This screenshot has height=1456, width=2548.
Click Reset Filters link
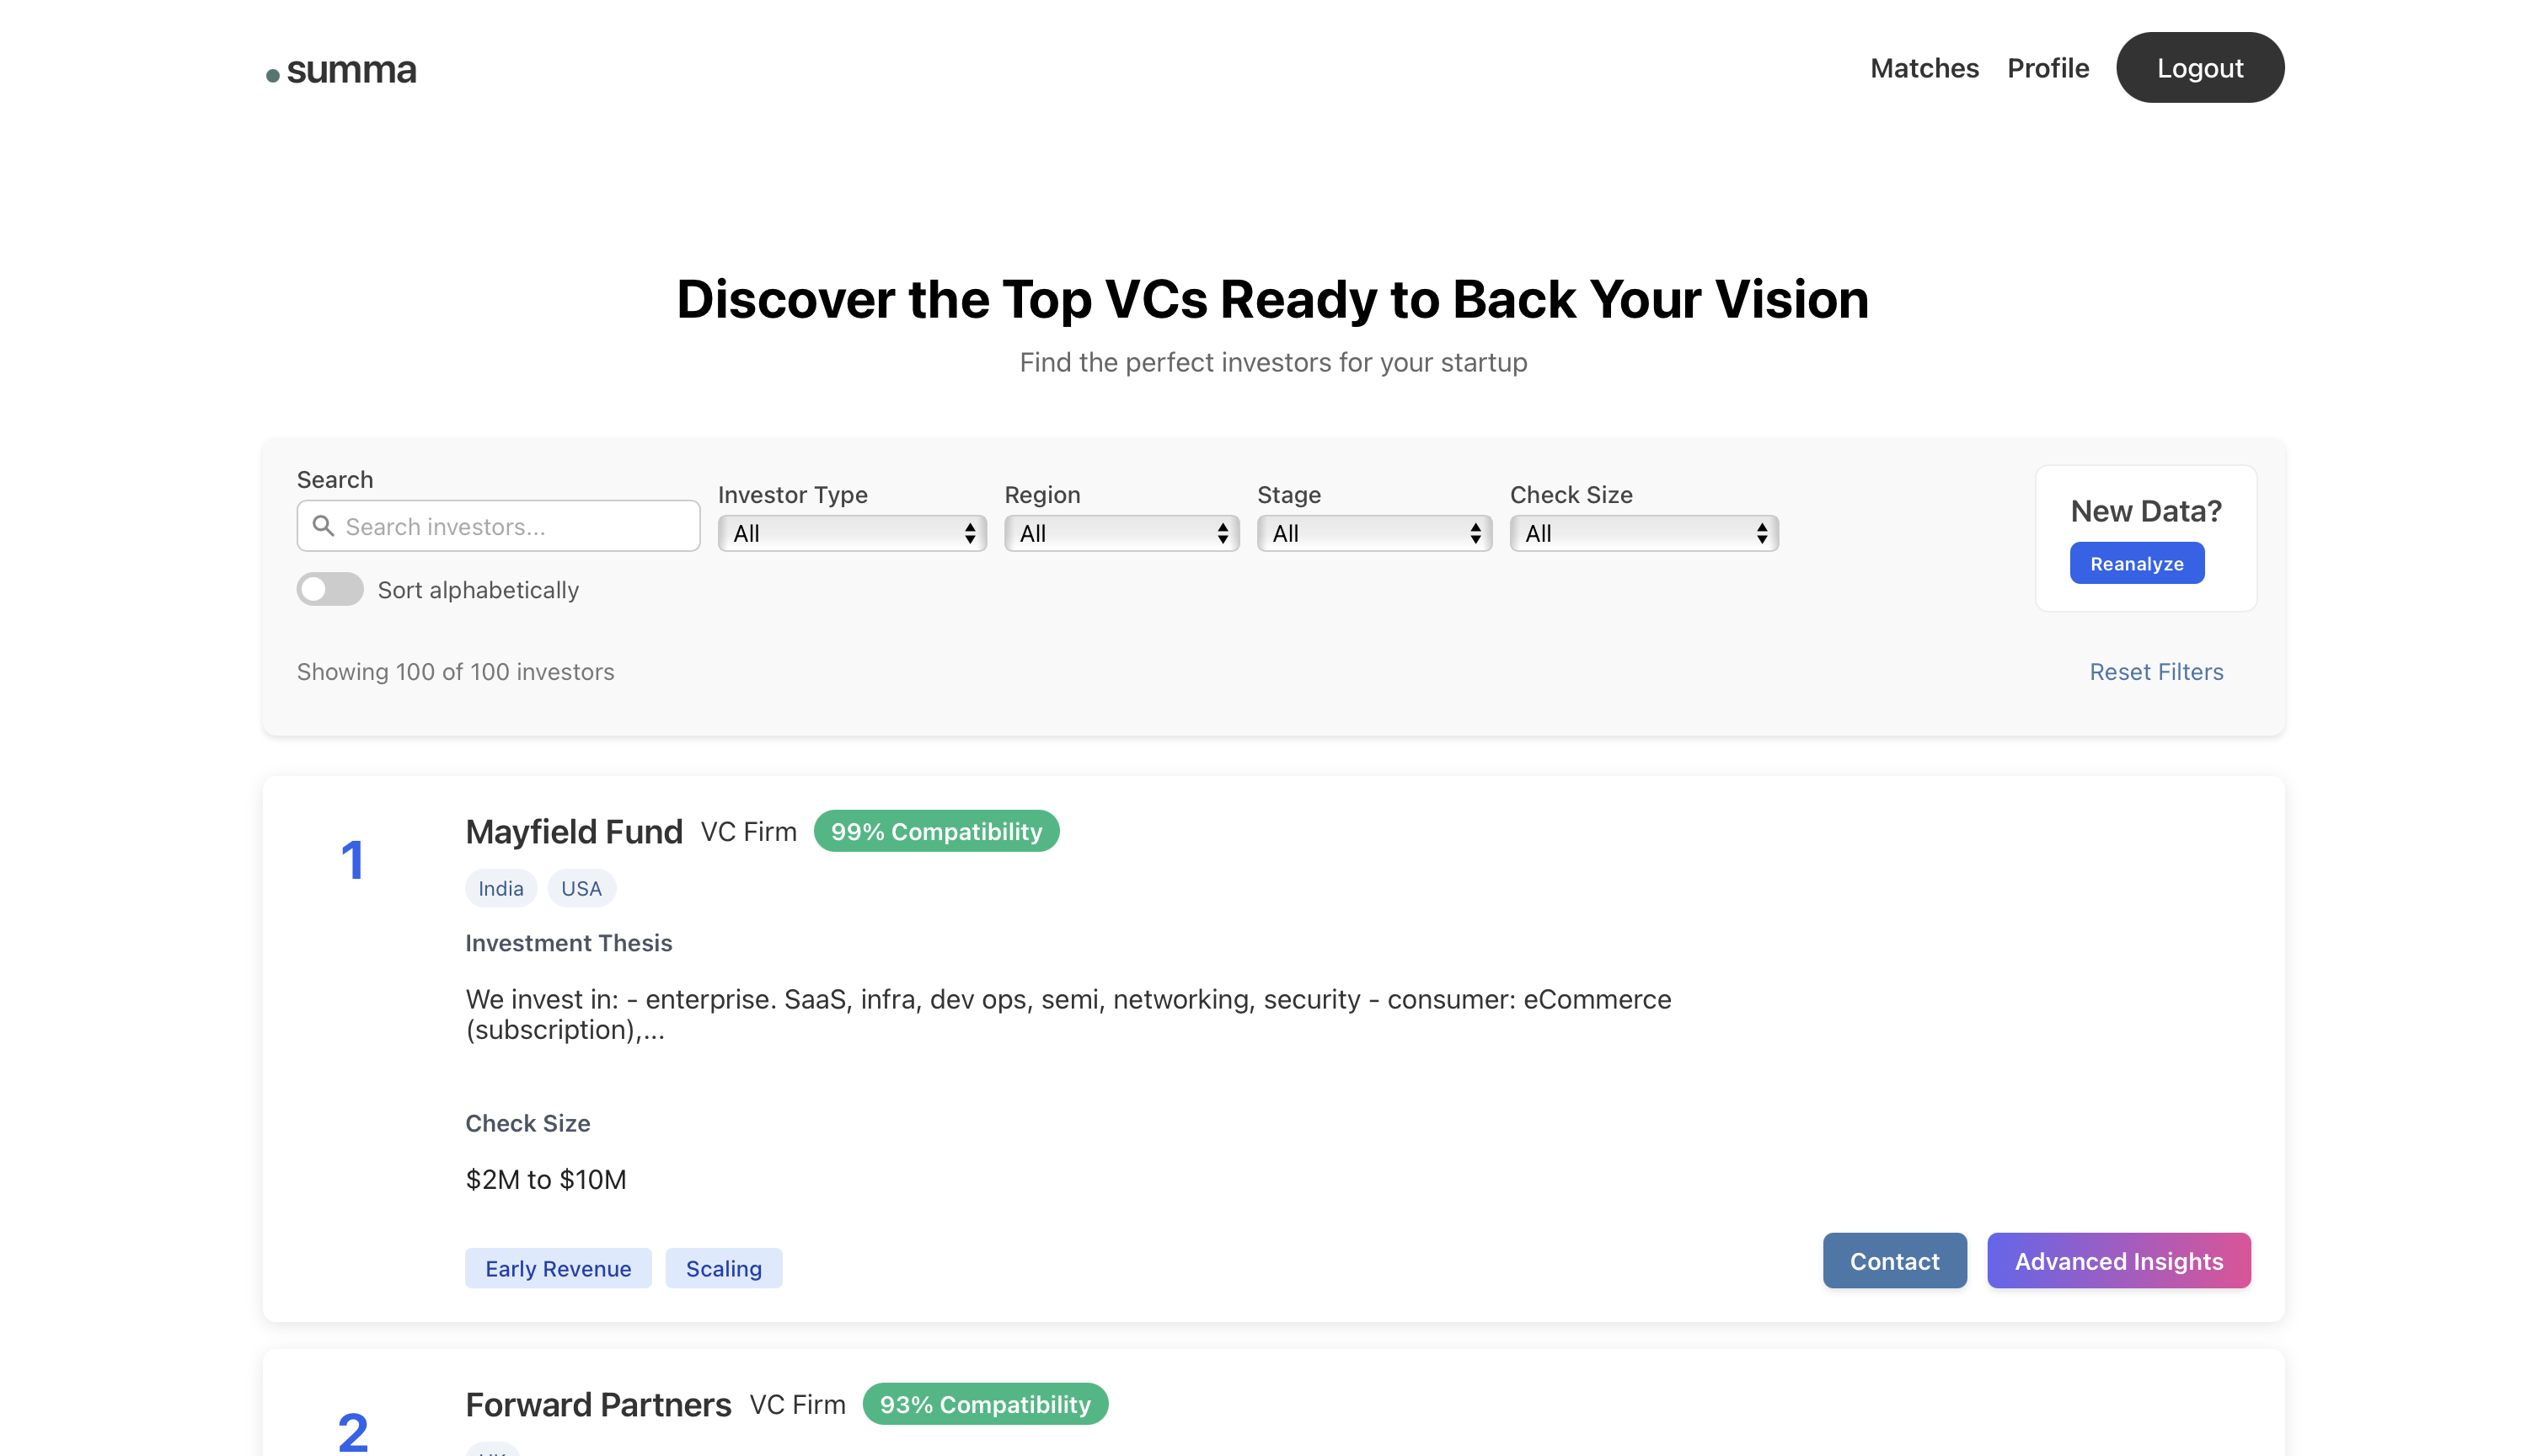point(2155,672)
